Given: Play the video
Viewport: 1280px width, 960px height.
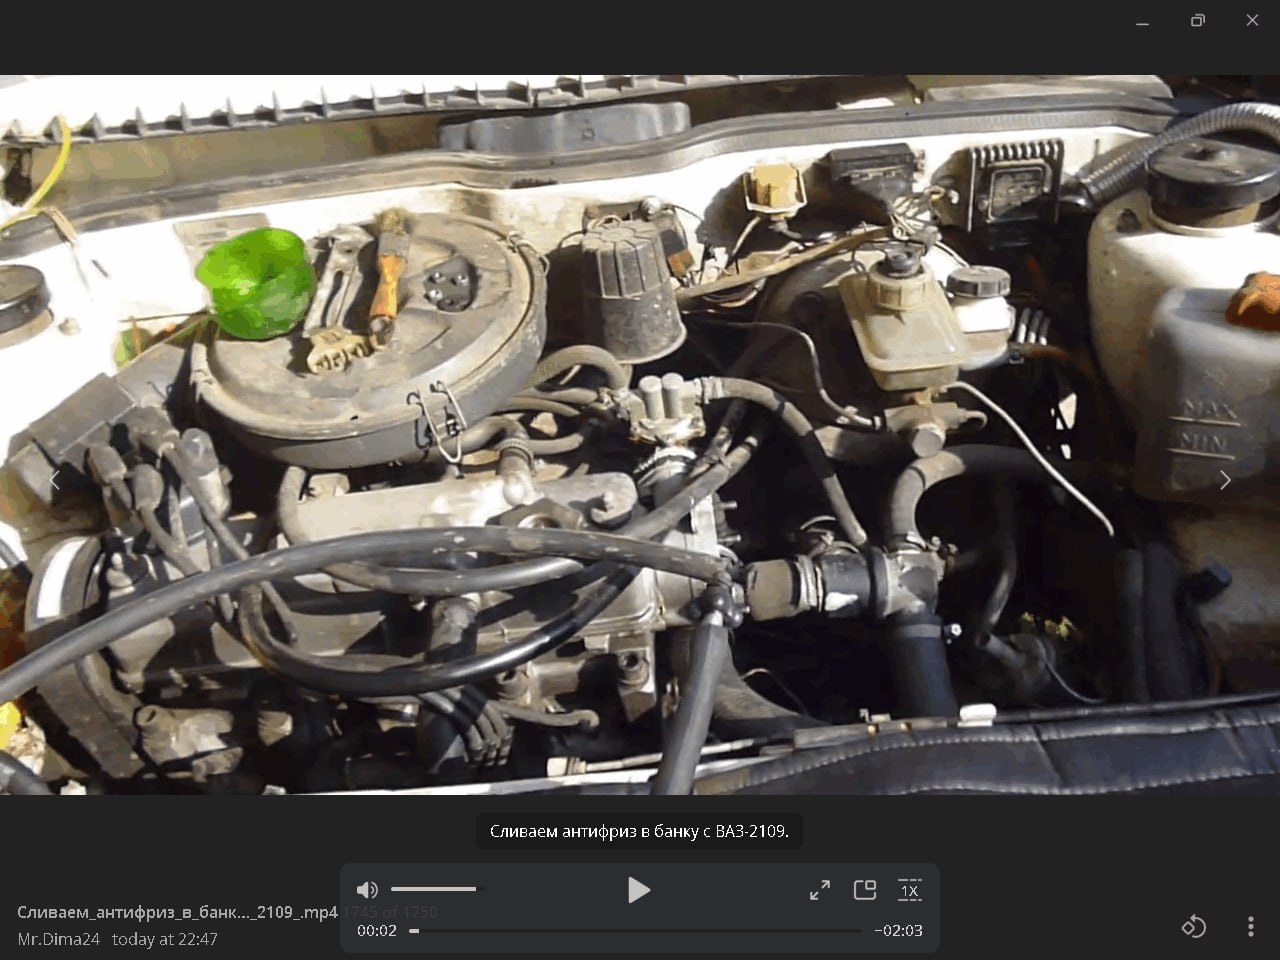Looking at the screenshot, I should (639, 890).
